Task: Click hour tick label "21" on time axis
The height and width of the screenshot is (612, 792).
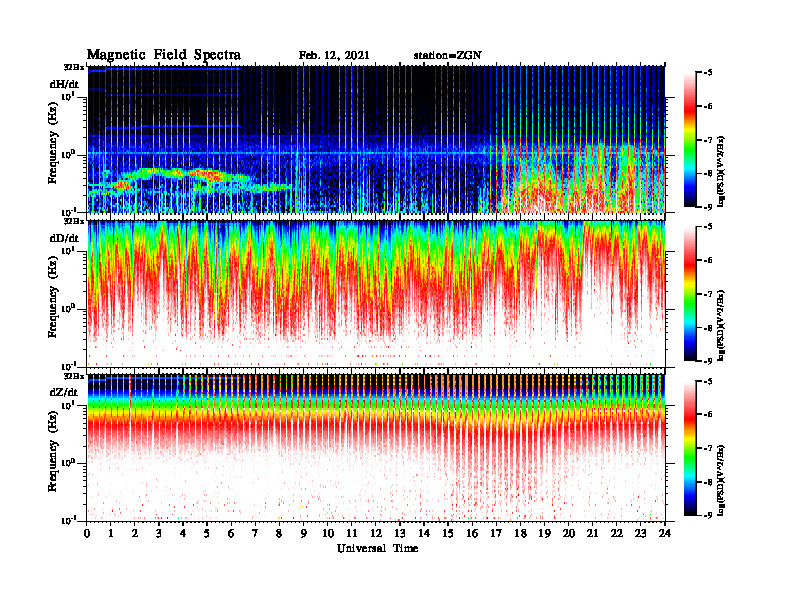Action: (x=592, y=534)
